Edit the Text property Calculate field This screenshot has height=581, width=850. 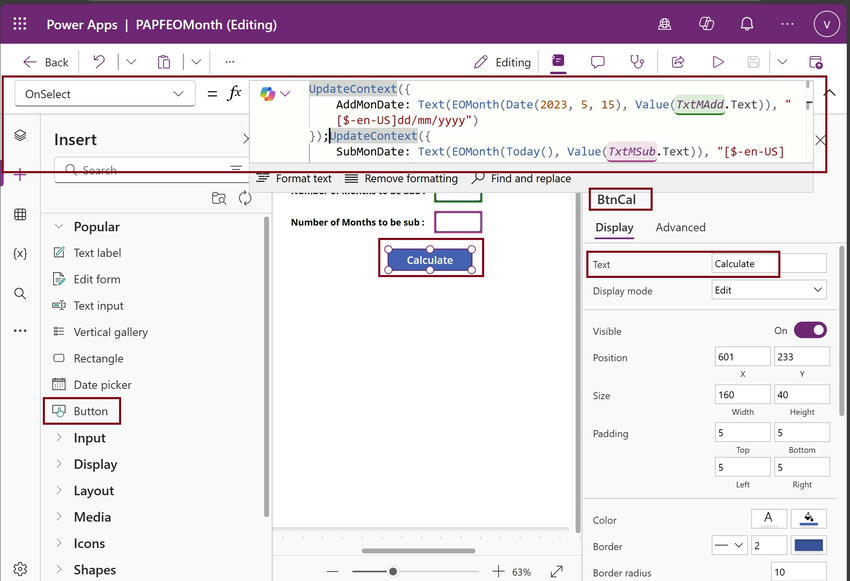[x=769, y=264]
